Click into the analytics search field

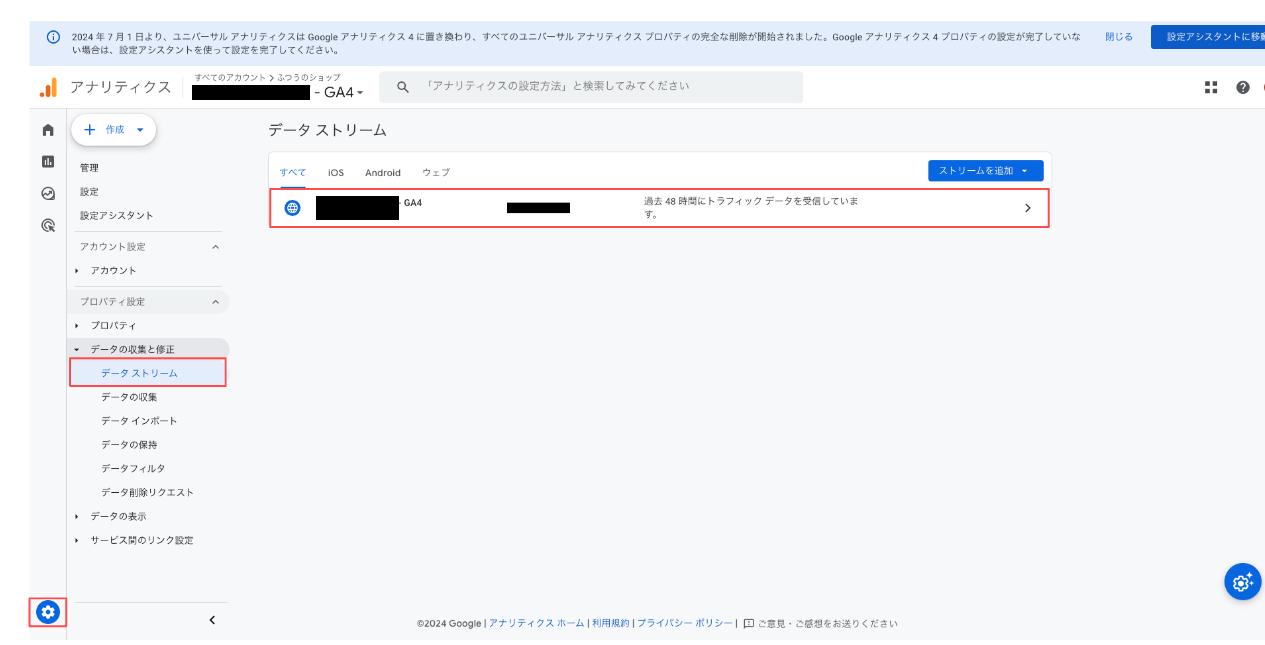(x=590, y=87)
